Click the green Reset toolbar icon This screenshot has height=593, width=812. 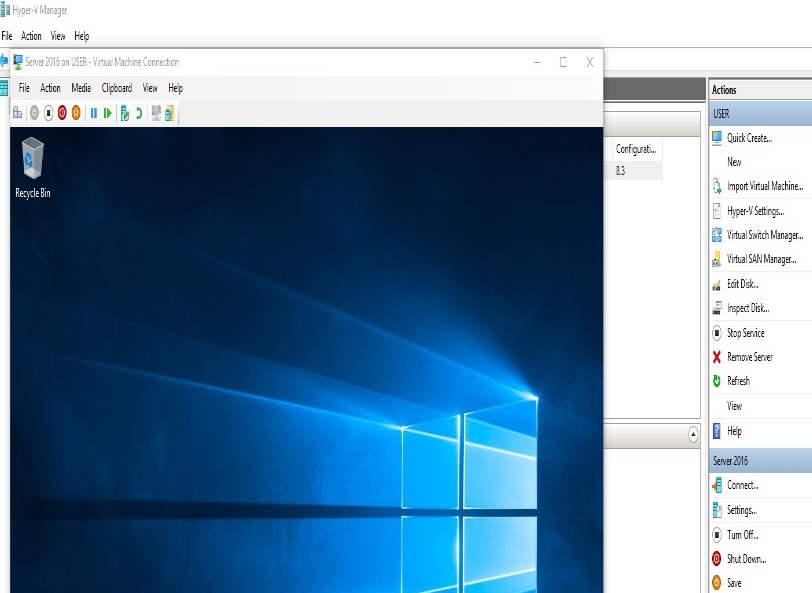pyautogui.click(x=108, y=112)
